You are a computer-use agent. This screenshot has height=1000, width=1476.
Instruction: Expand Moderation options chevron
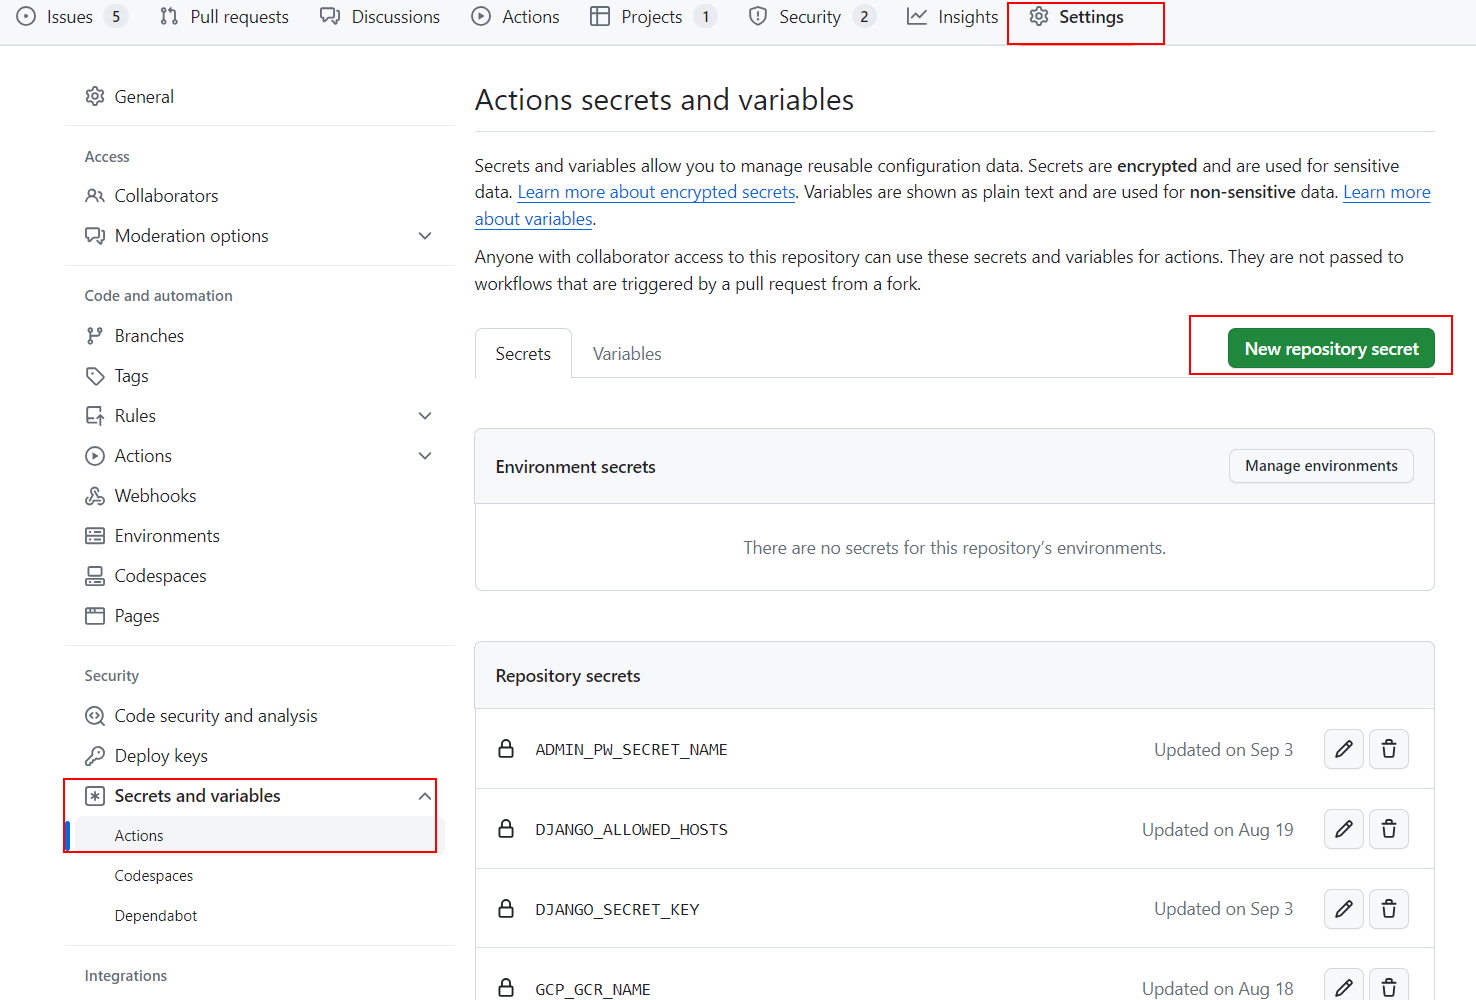pos(425,236)
